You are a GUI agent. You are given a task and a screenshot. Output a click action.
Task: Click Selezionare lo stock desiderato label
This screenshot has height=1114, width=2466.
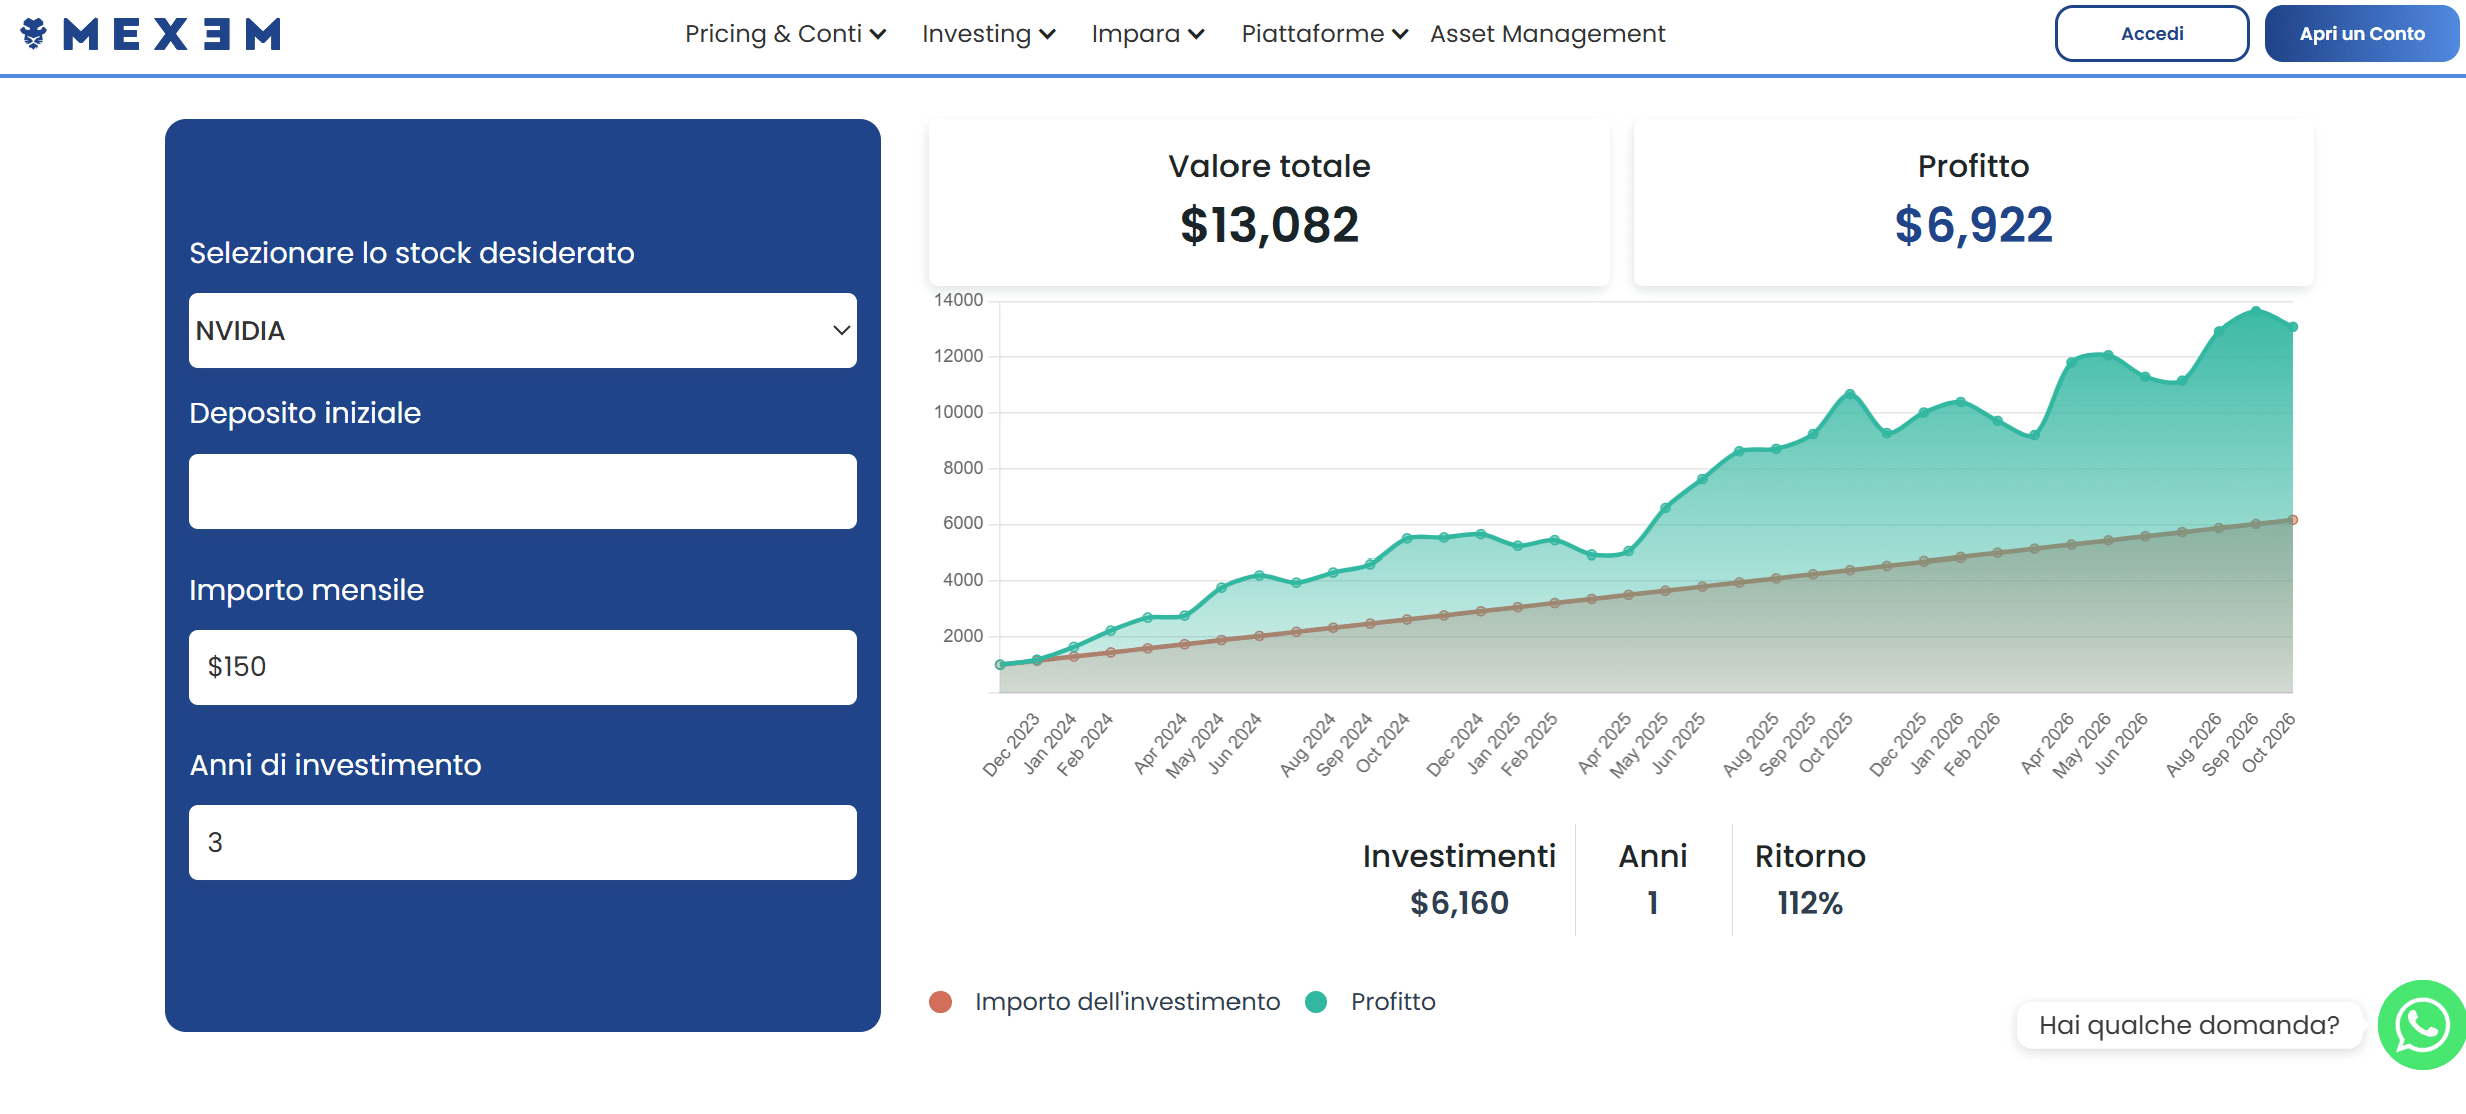[412, 253]
